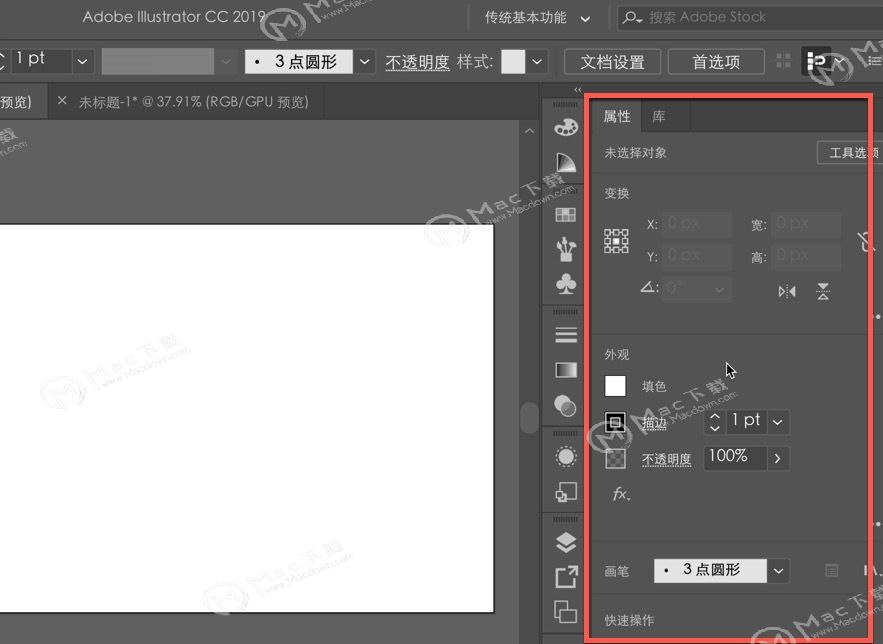Select the 未标题-1* document tab

coord(193,102)
